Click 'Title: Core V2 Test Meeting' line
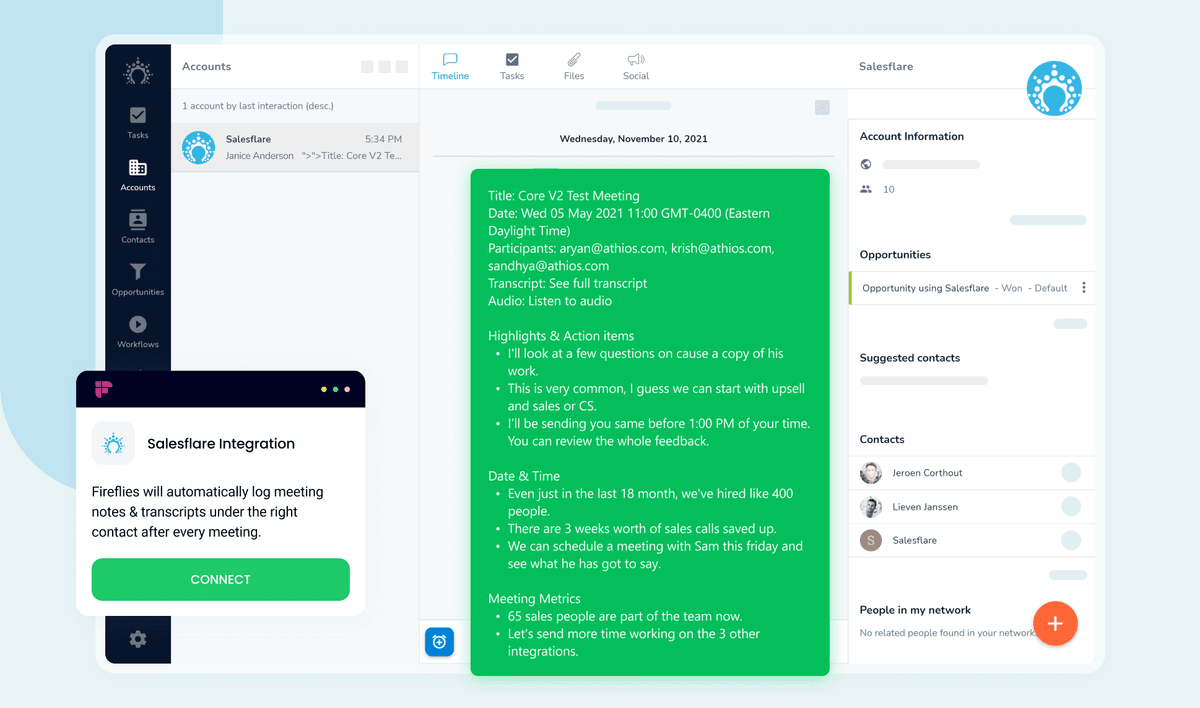The height and width of the screenshot is (708, 1200). tap(564, 196)
